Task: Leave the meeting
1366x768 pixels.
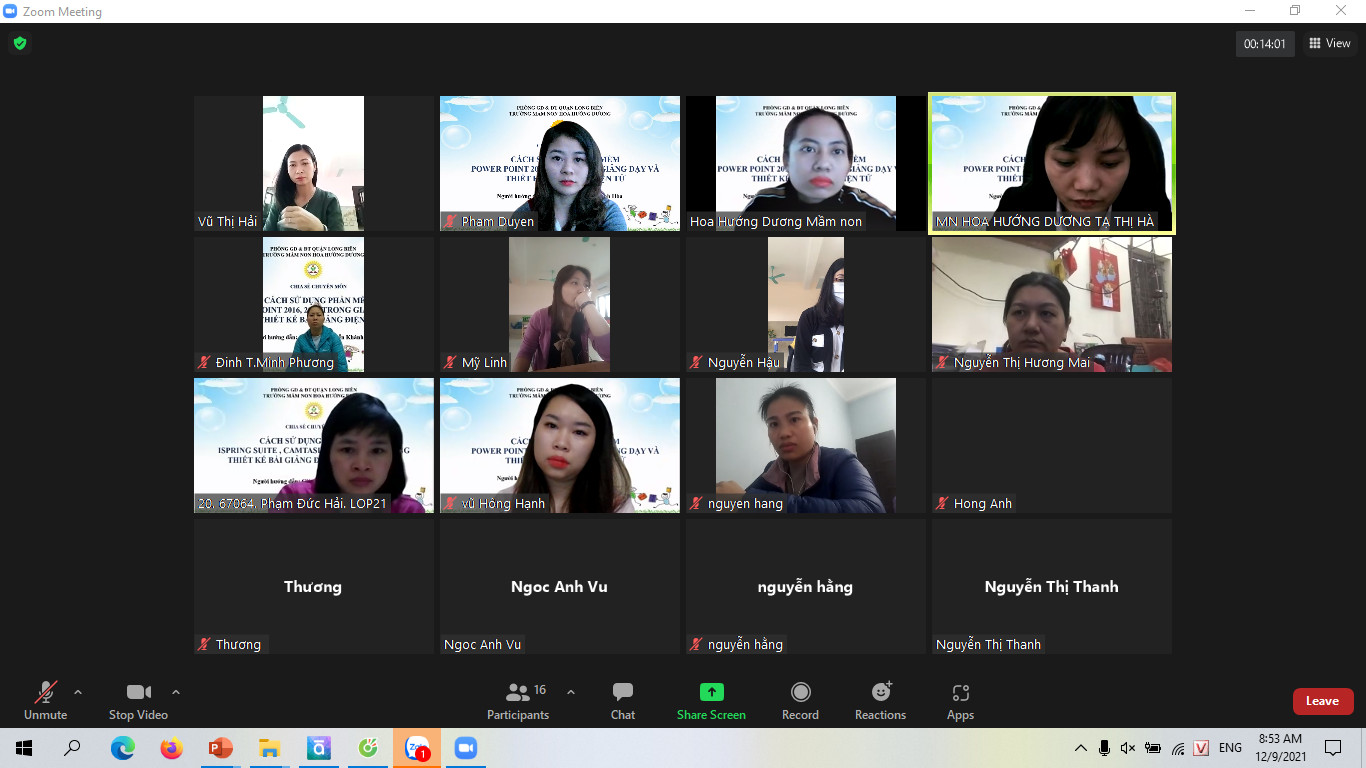Action: (1322, 701)
